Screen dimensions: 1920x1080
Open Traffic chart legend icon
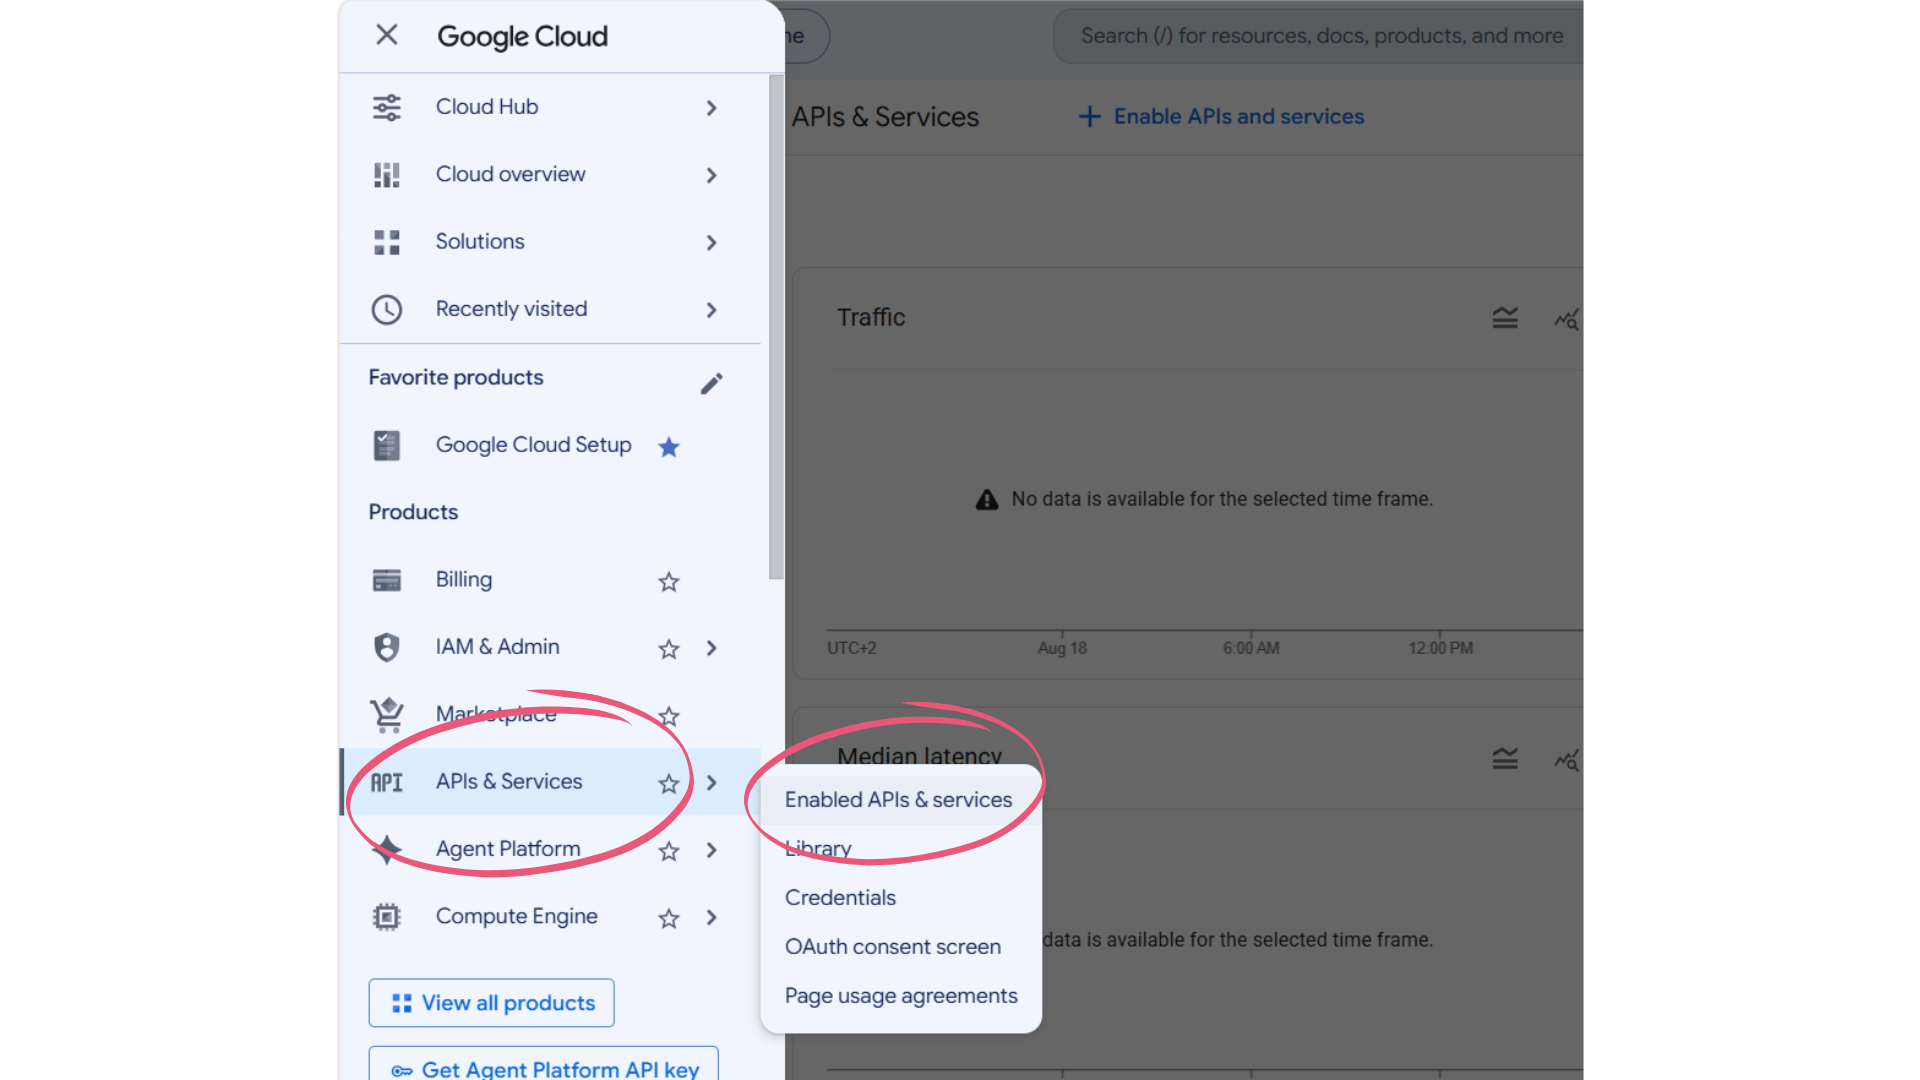click(x=1505, y=318)
